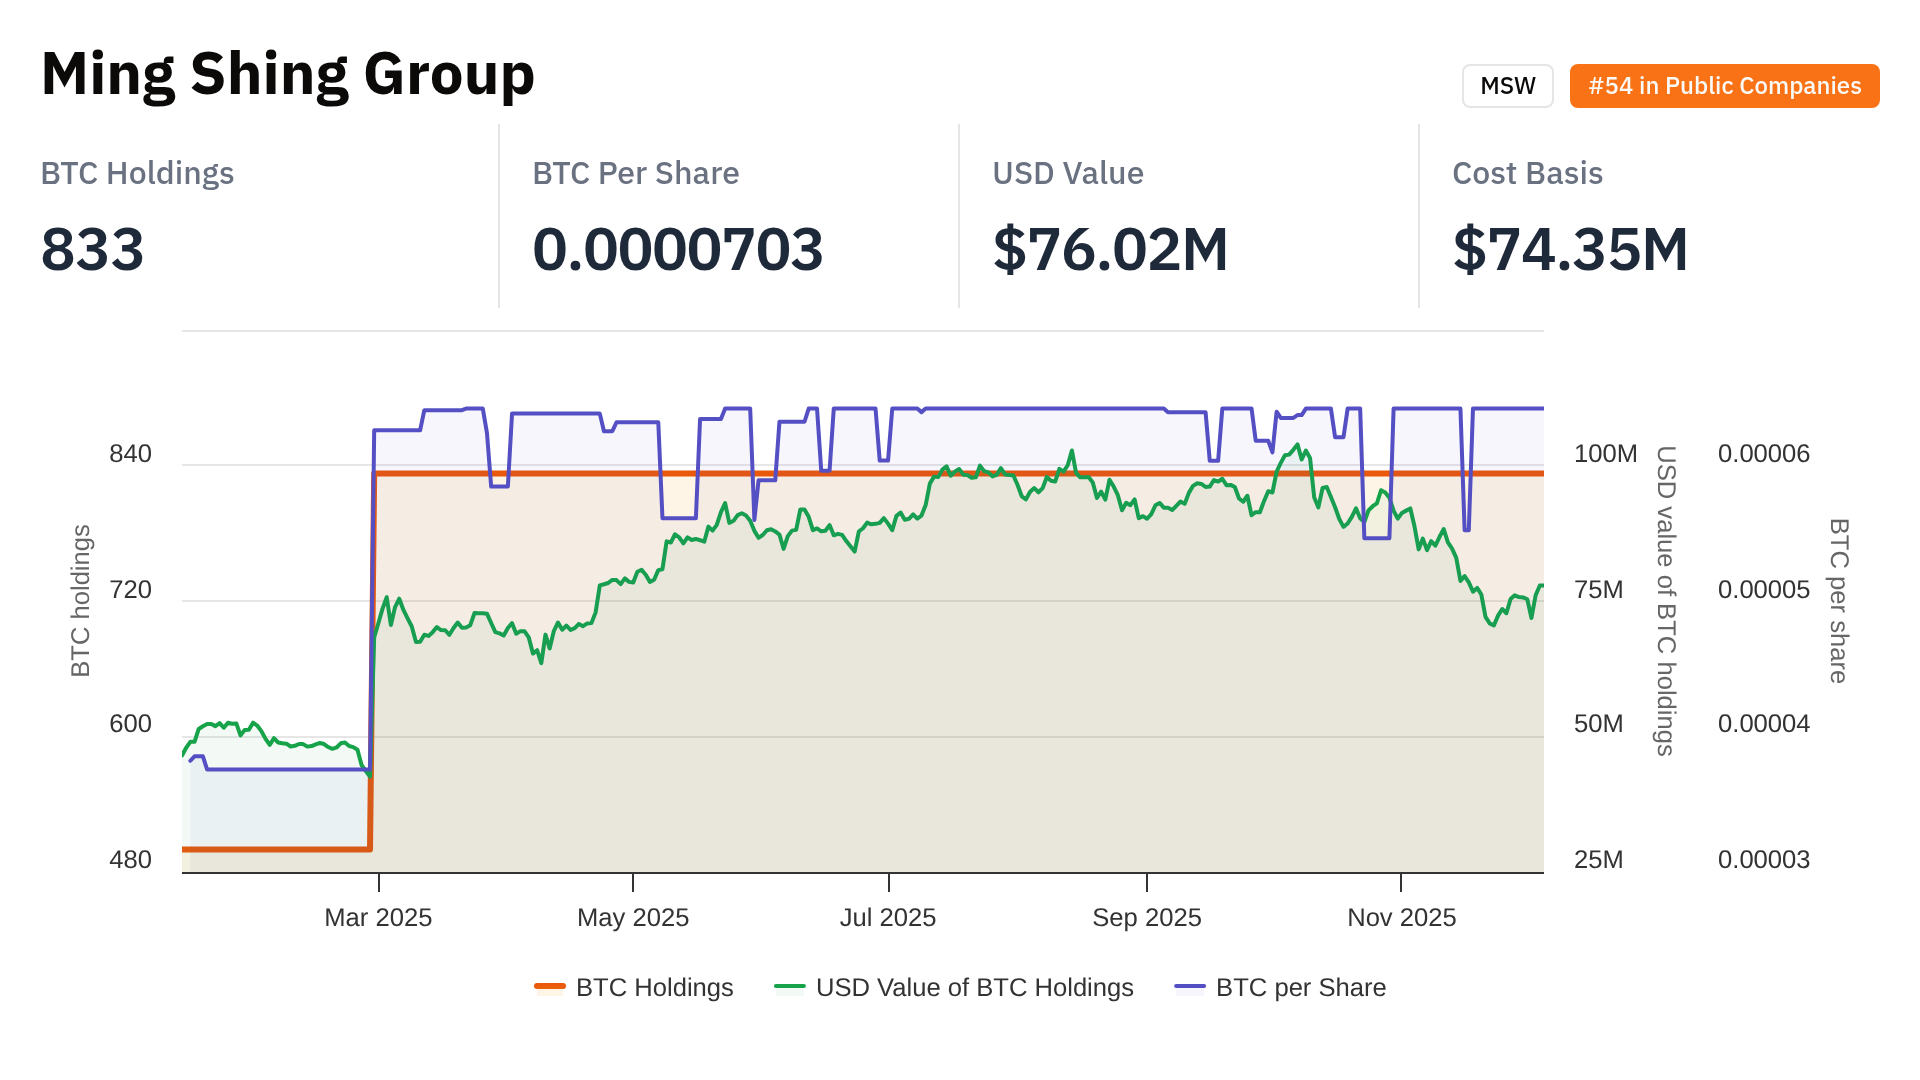Click the Cost Basis $74.35M stat
This screenshot has height=1080, width=1920.
point(1570,249)
